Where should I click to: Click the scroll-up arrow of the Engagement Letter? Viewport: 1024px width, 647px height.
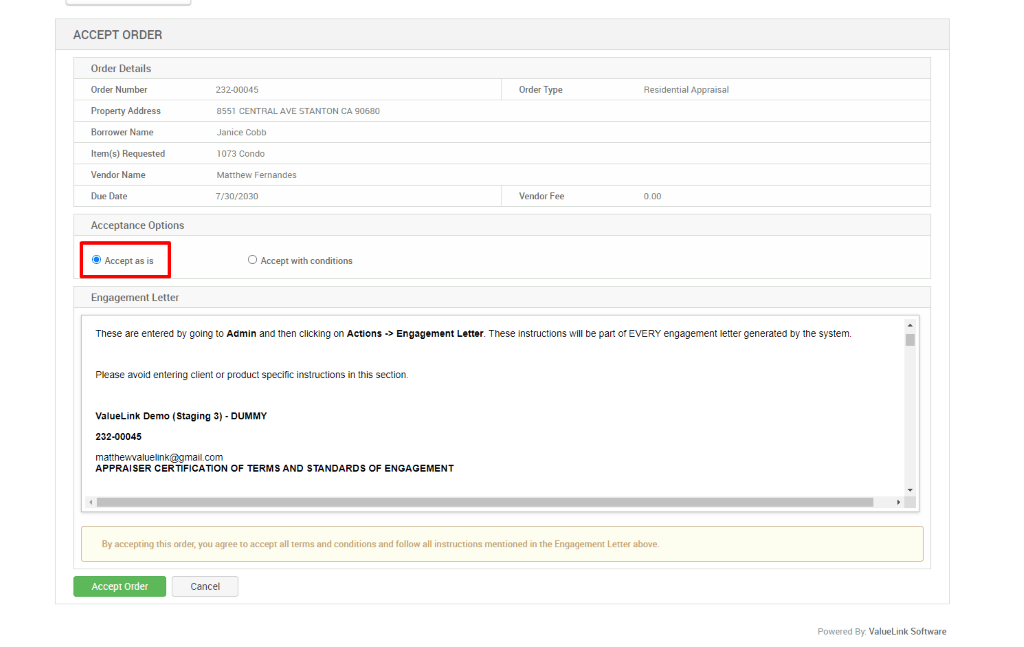coord(909,323)
